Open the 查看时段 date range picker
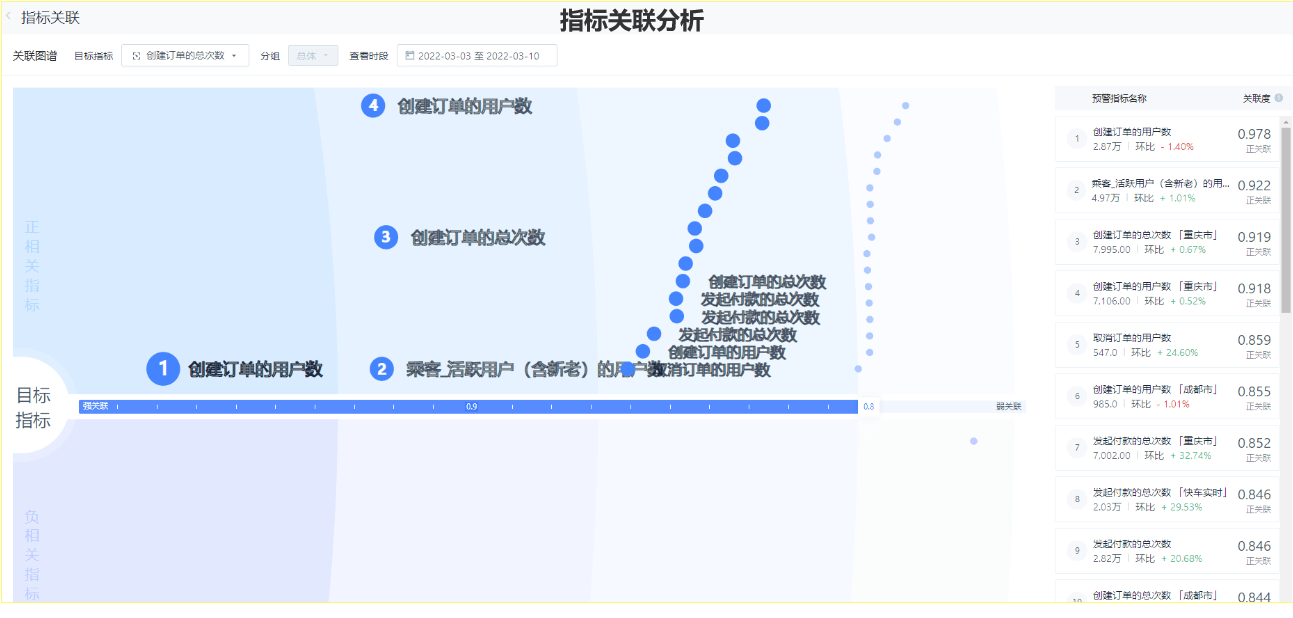This screenshot has width=1293, height=618. [x=477, y=56]
